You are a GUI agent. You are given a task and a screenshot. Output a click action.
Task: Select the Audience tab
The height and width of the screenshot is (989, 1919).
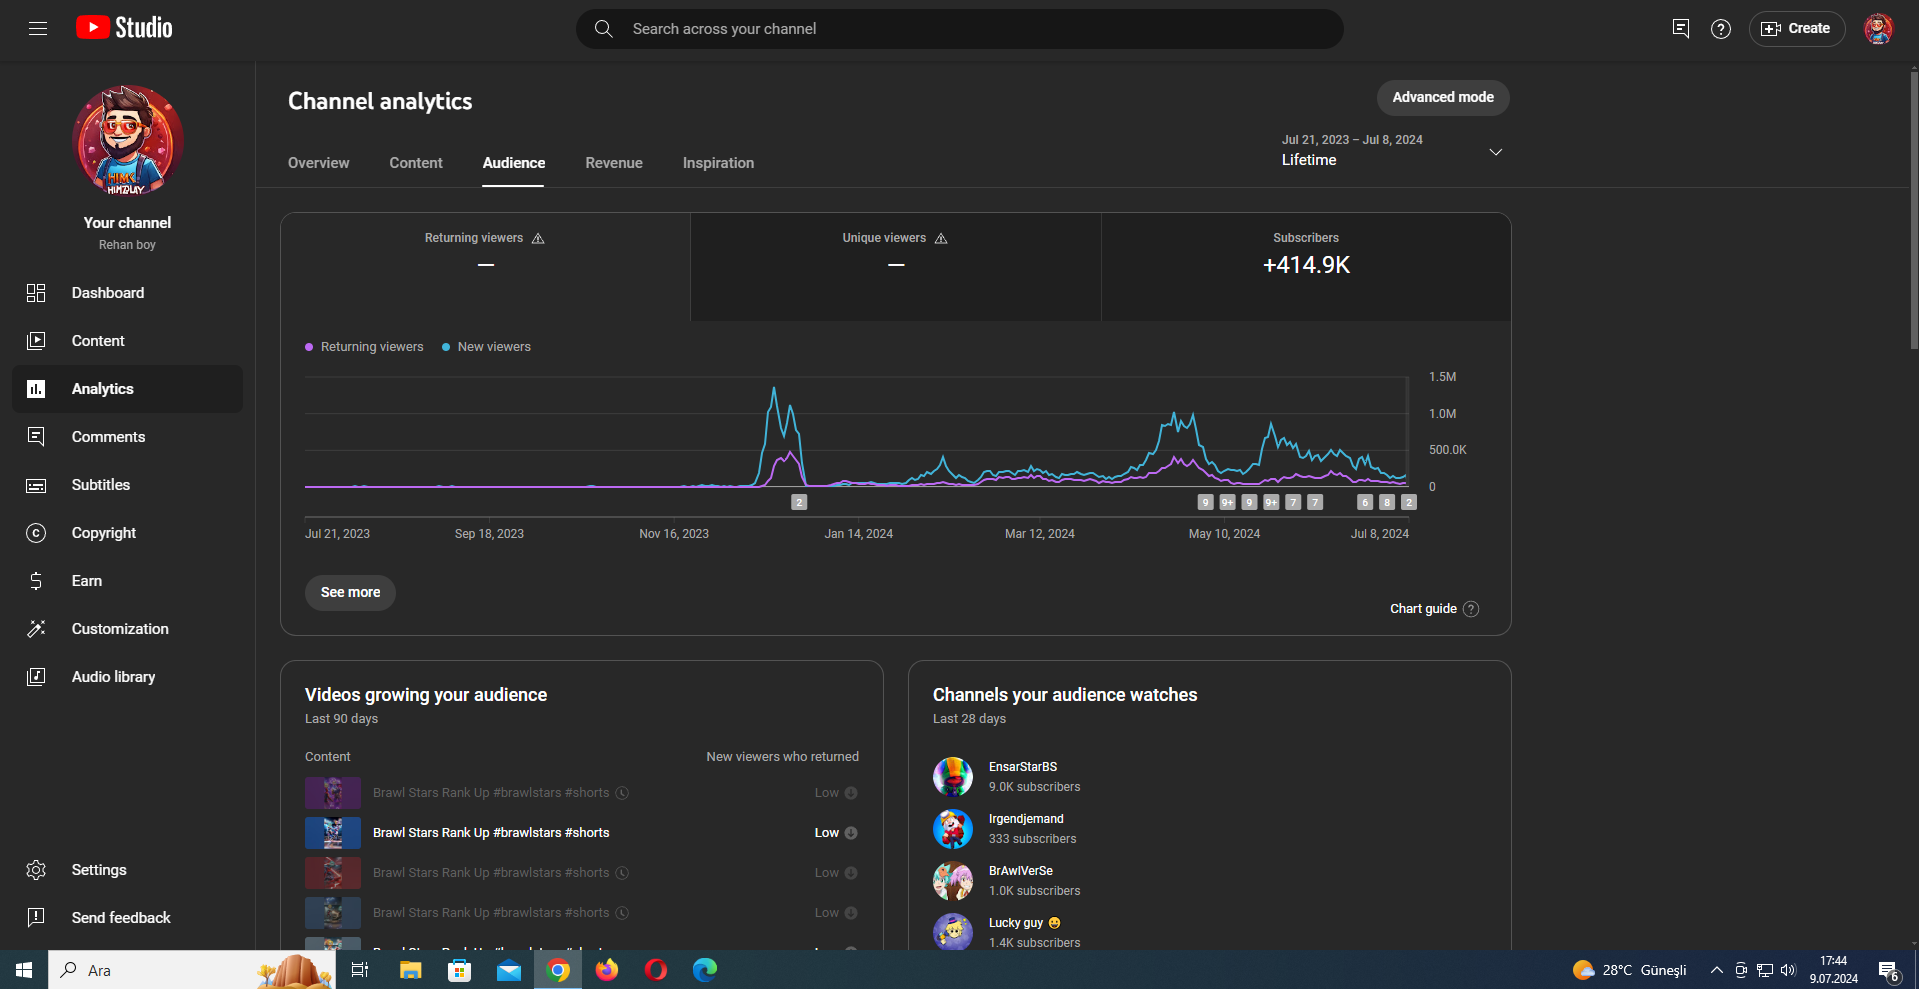[514, 163]
